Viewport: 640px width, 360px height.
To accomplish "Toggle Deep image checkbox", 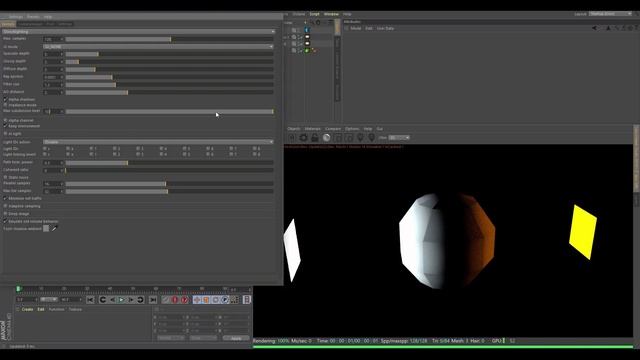I will [5, 213].
